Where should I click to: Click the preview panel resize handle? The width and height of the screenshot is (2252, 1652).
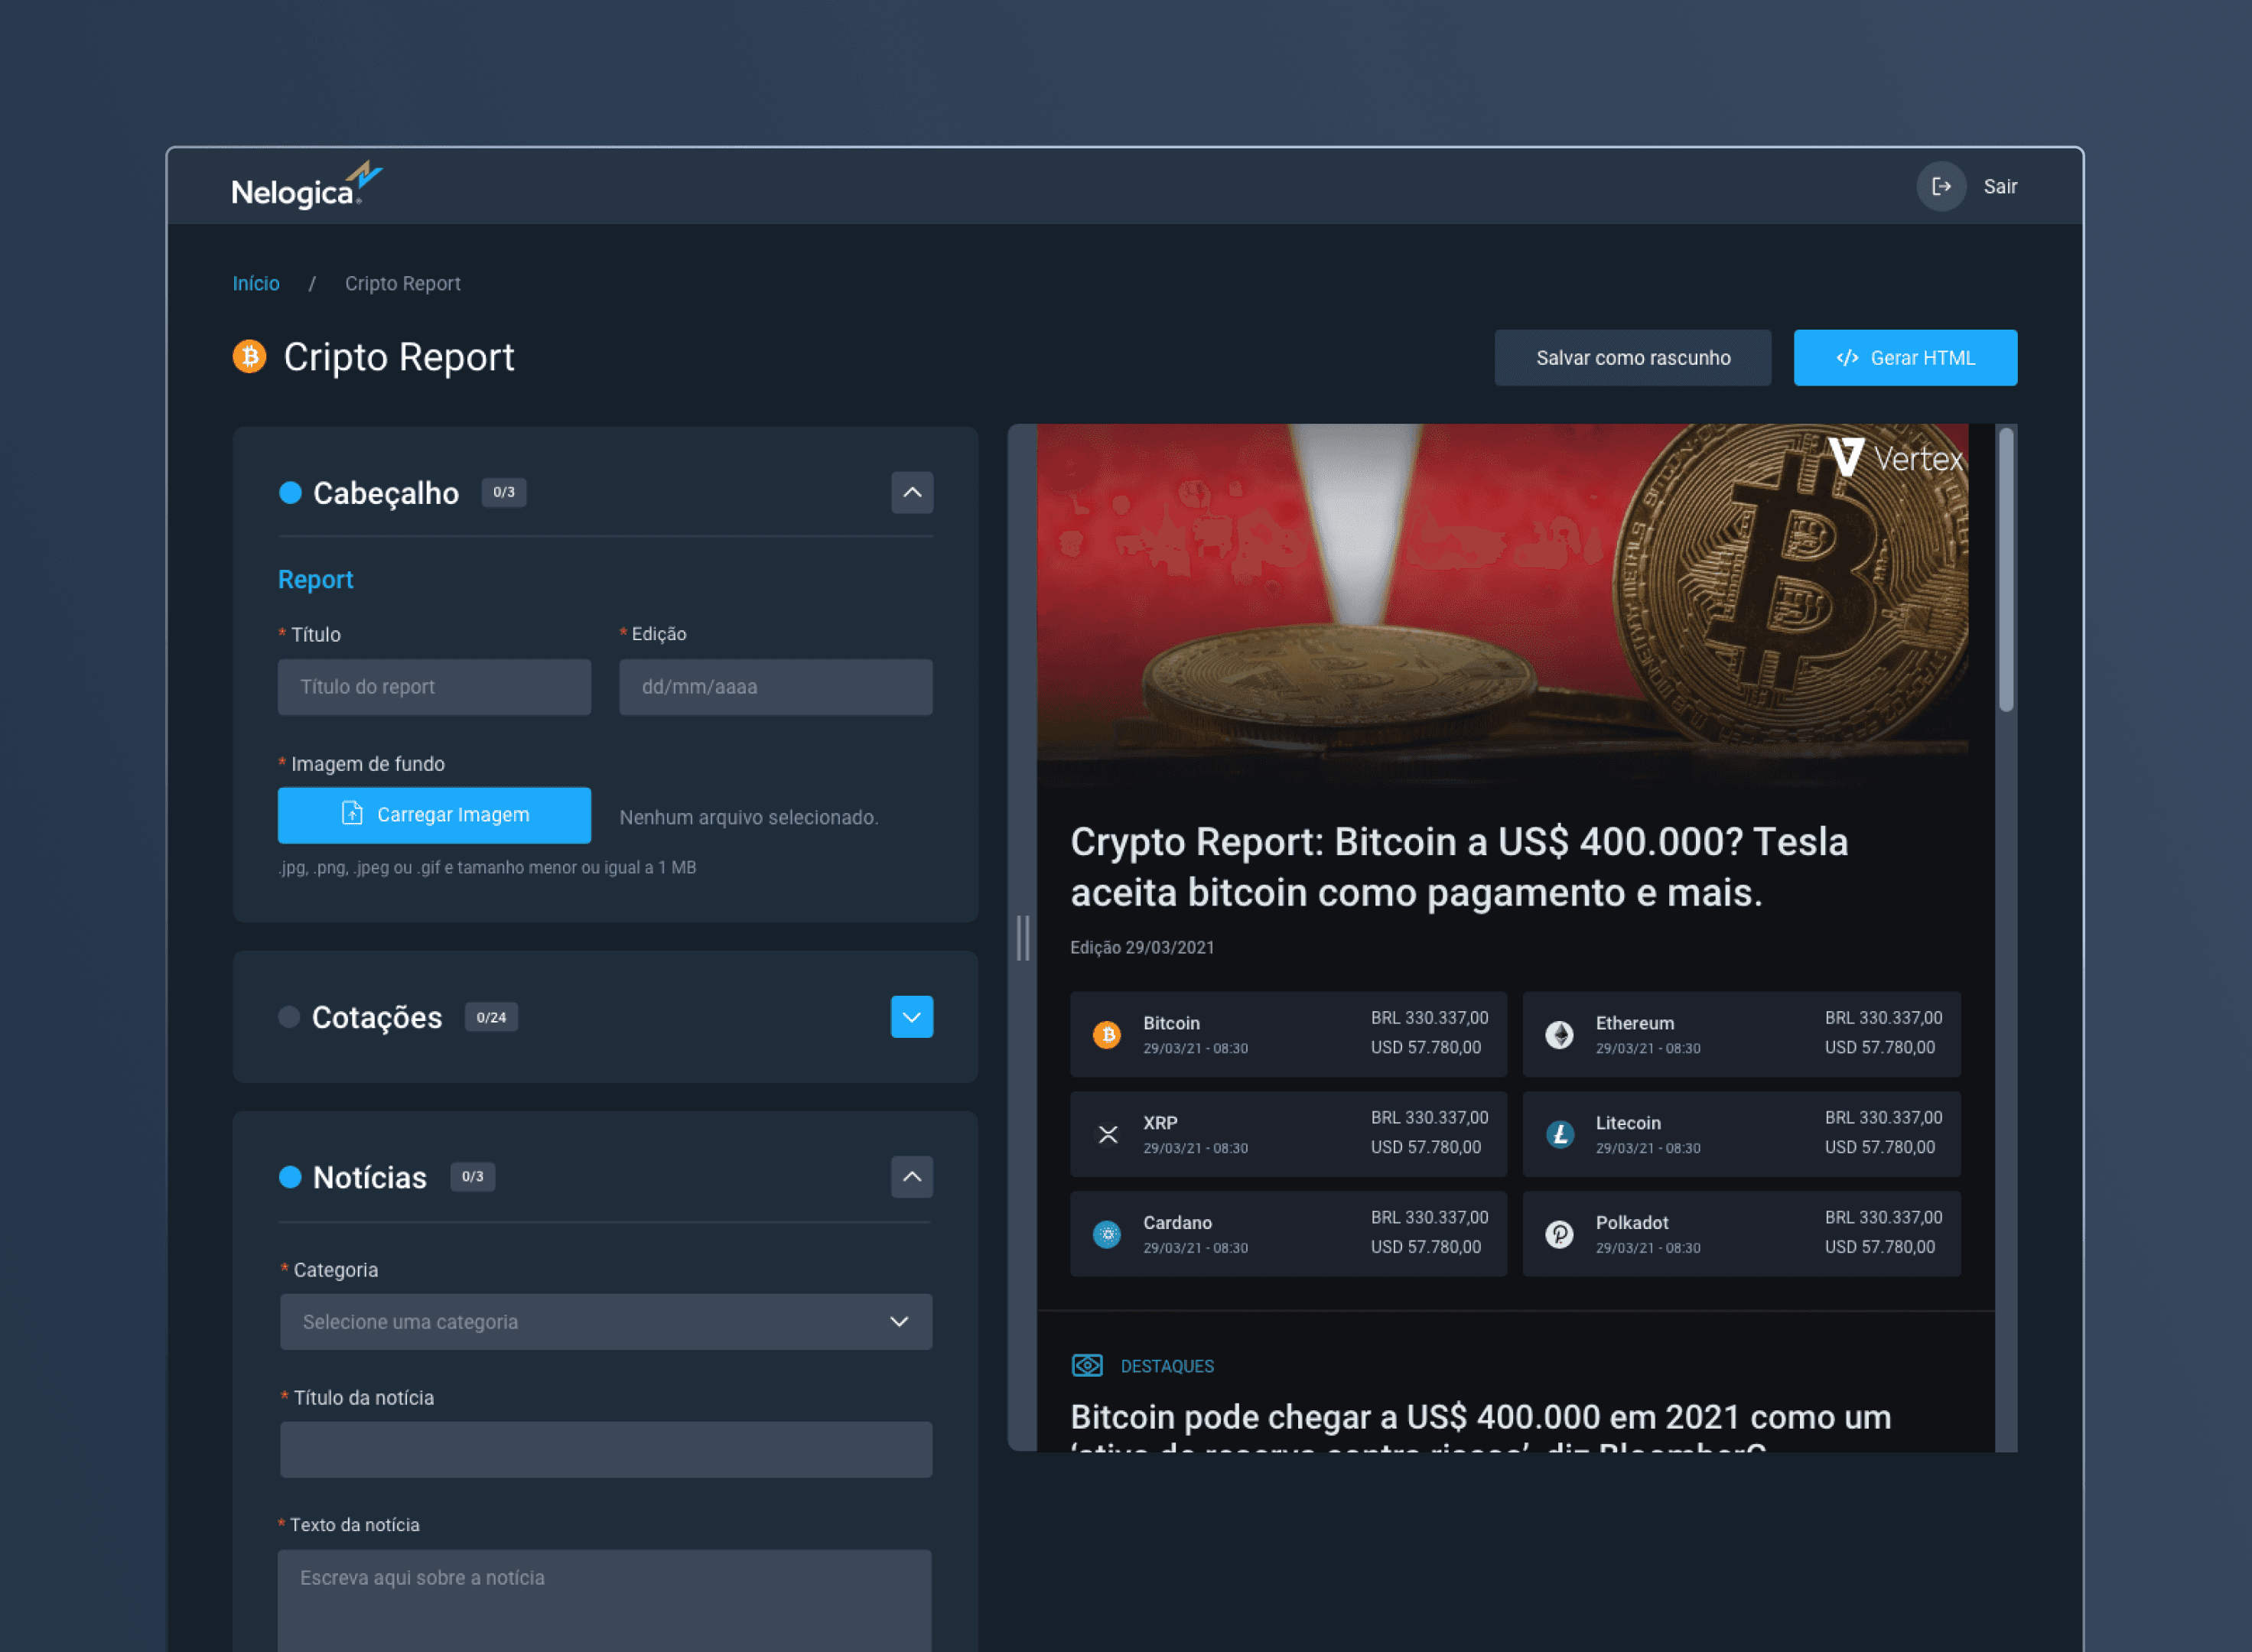[1022, 938]
